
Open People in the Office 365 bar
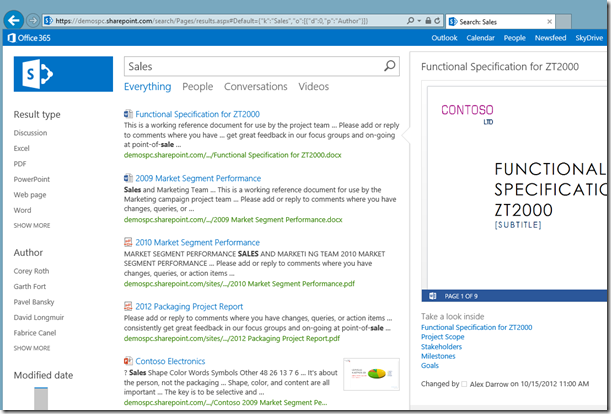click(x=514, y=38)
